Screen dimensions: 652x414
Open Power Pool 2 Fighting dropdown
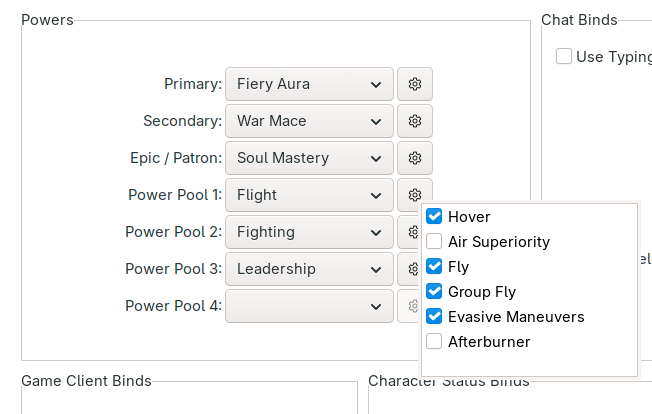pos(309,232)
